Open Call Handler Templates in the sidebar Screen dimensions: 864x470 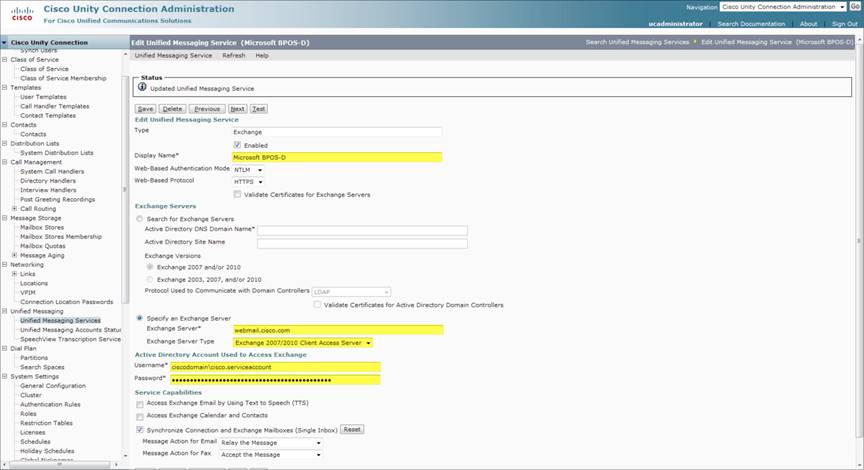pyautogui.click(x=55, y=106)
